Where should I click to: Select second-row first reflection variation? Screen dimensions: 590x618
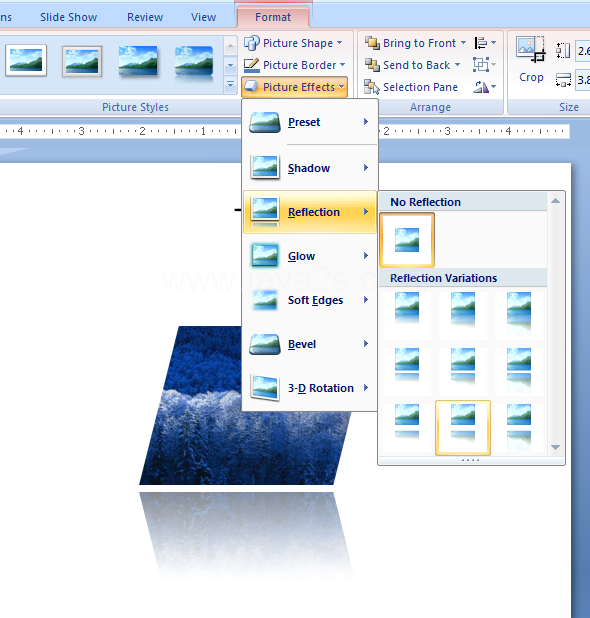(x=407, y=370)
